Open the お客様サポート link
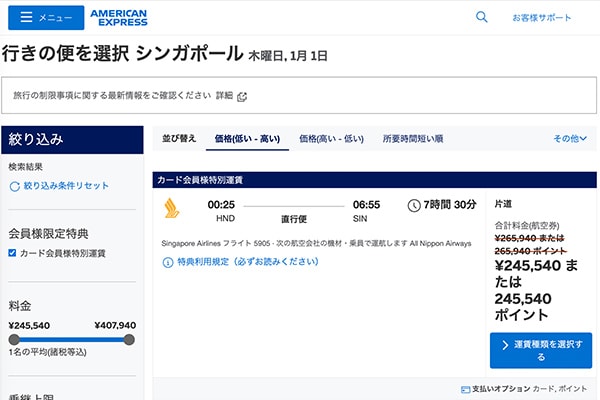 click(x=542, y=18)
